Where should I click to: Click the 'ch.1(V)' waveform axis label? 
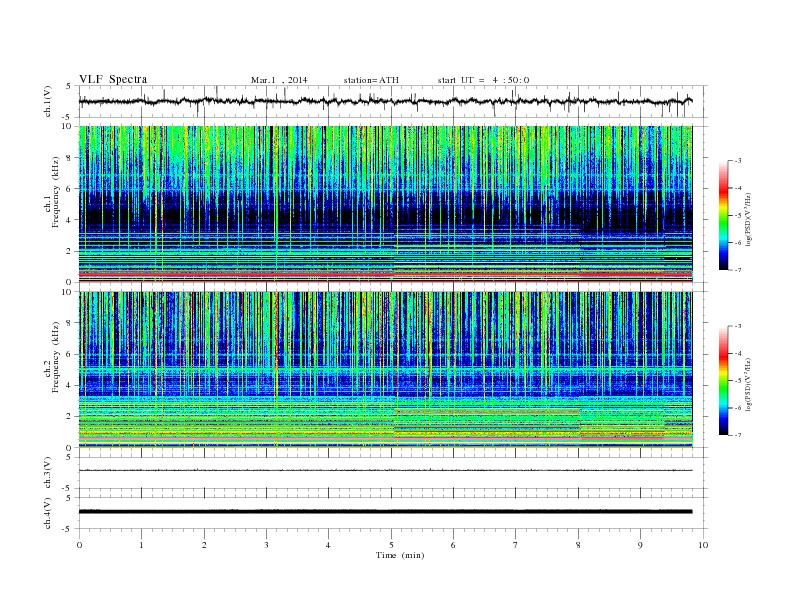pyautogui.click(x=48, y=102)
